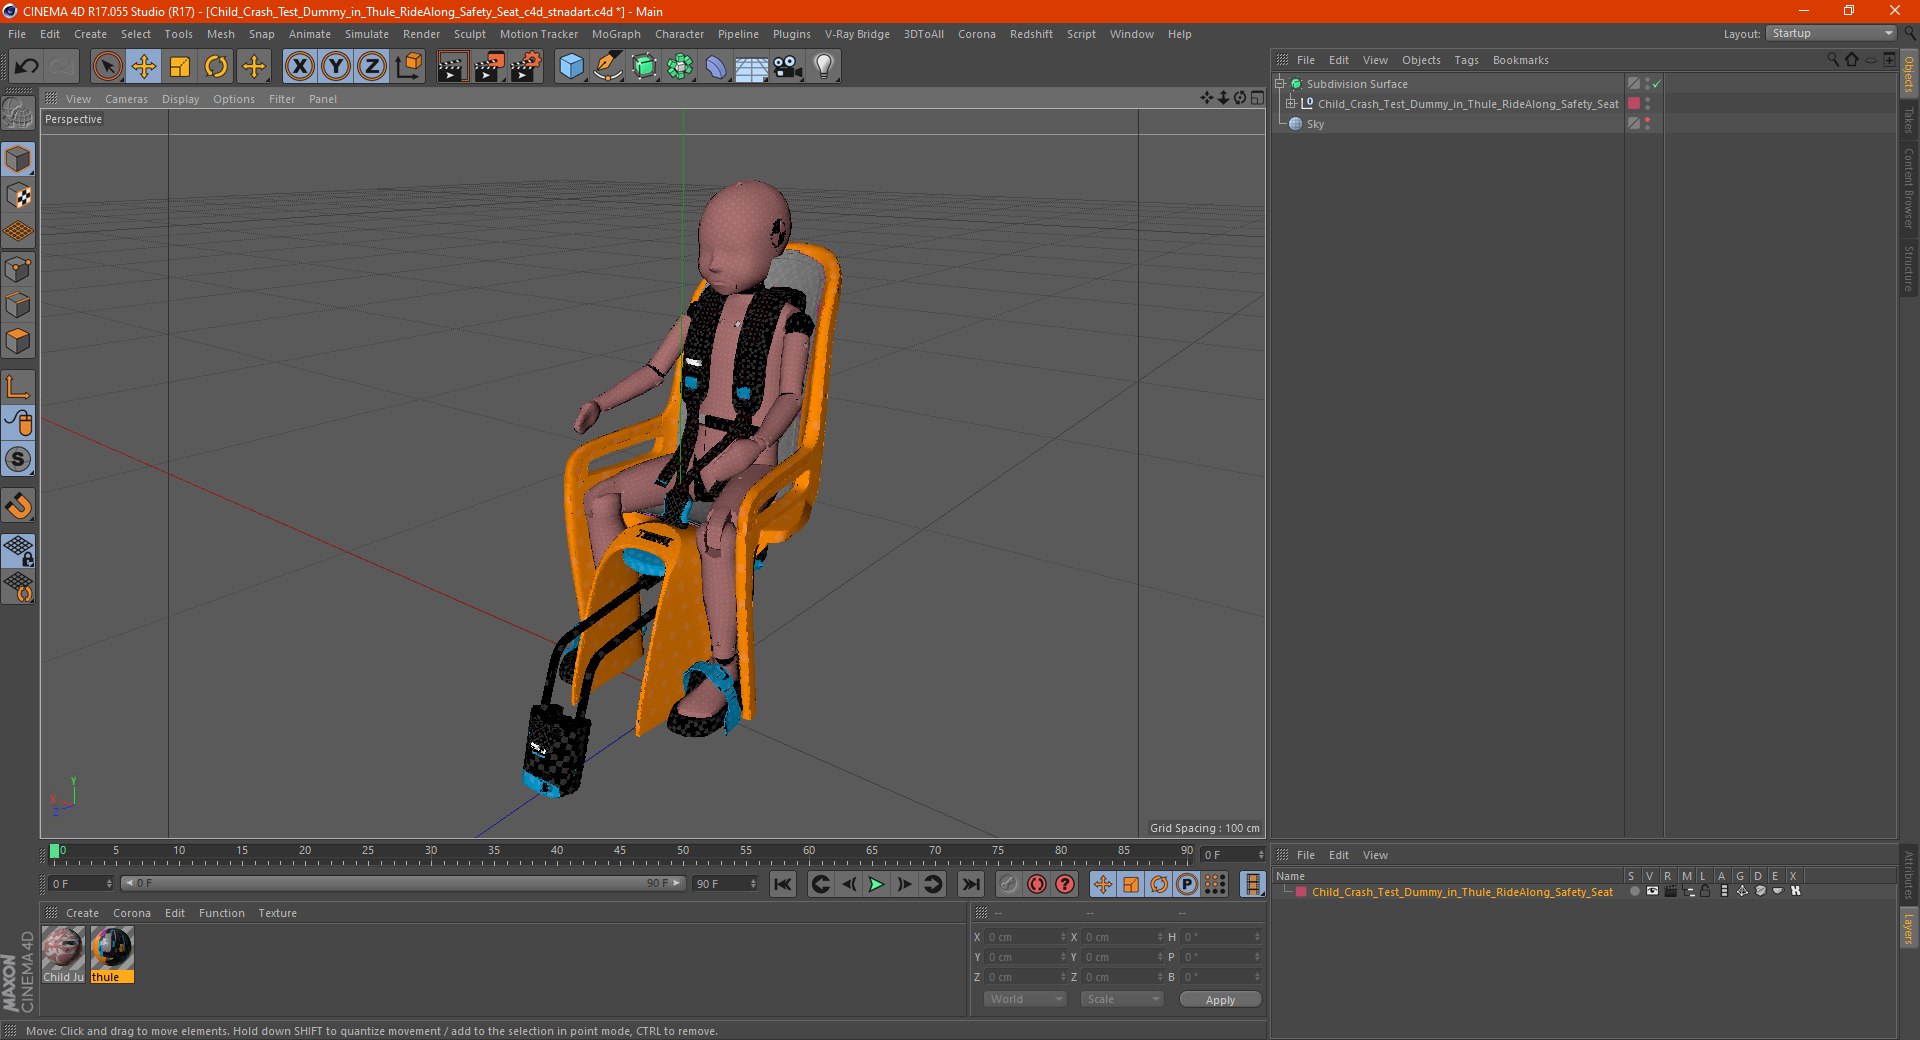Toggle X-axis lock icon

click(x=299, y=67)
